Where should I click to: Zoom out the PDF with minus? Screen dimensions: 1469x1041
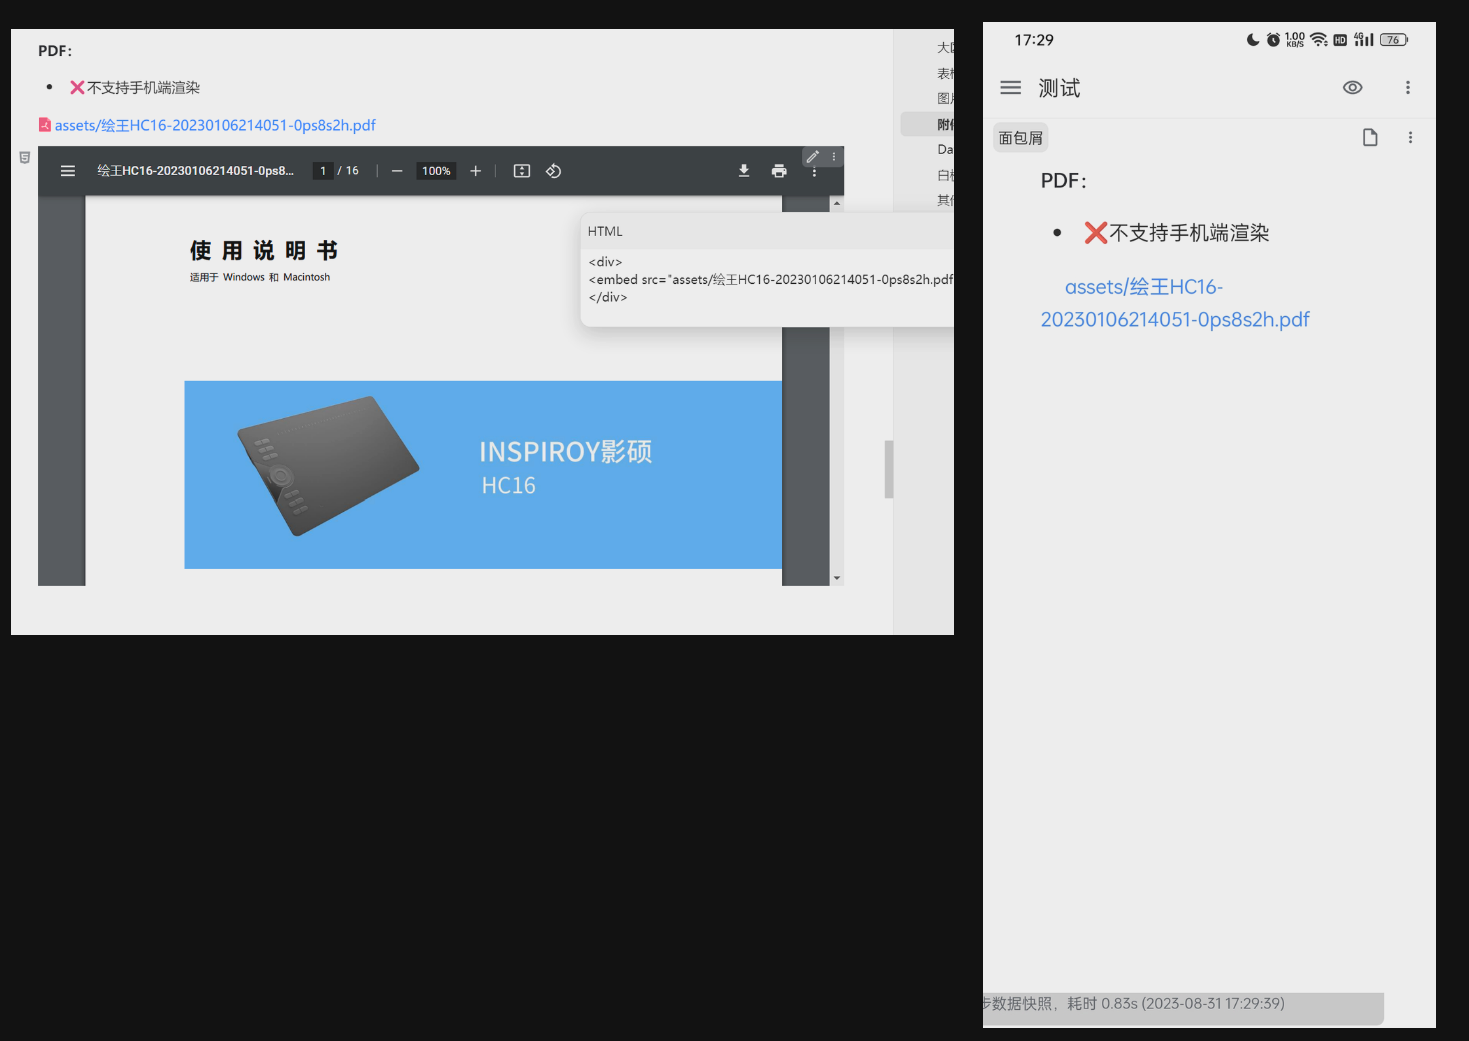coord(397,171)
